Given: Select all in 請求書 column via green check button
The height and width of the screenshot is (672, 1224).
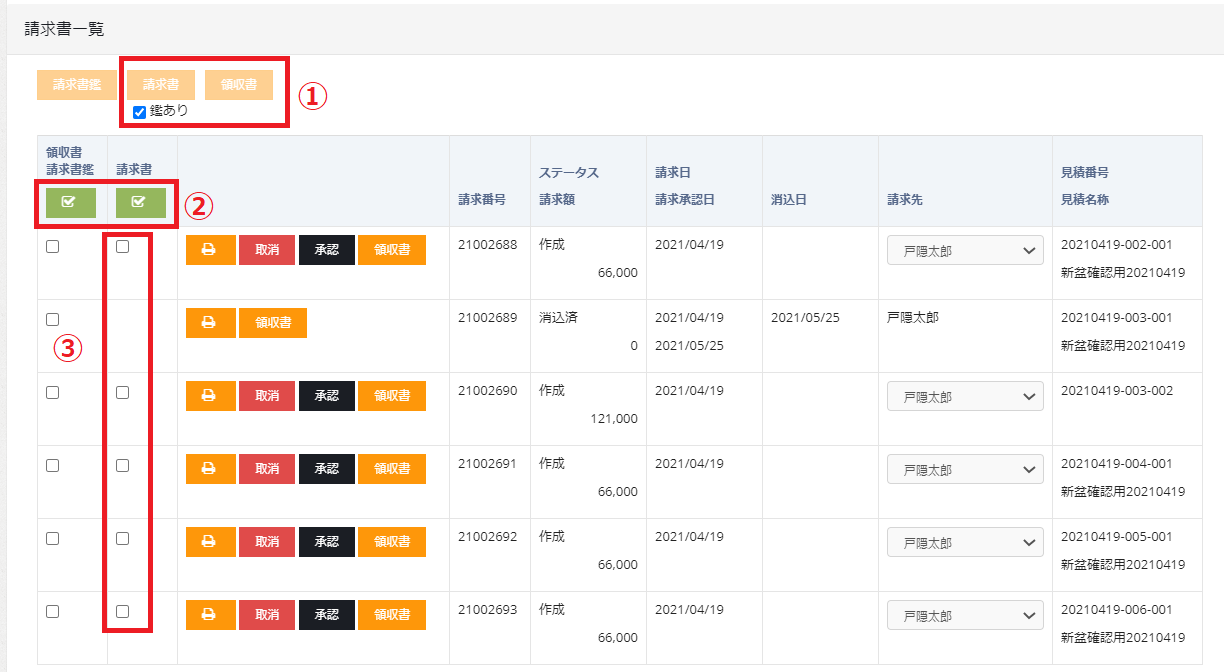Looking at the screenshot, I should [x=140, y=203].
